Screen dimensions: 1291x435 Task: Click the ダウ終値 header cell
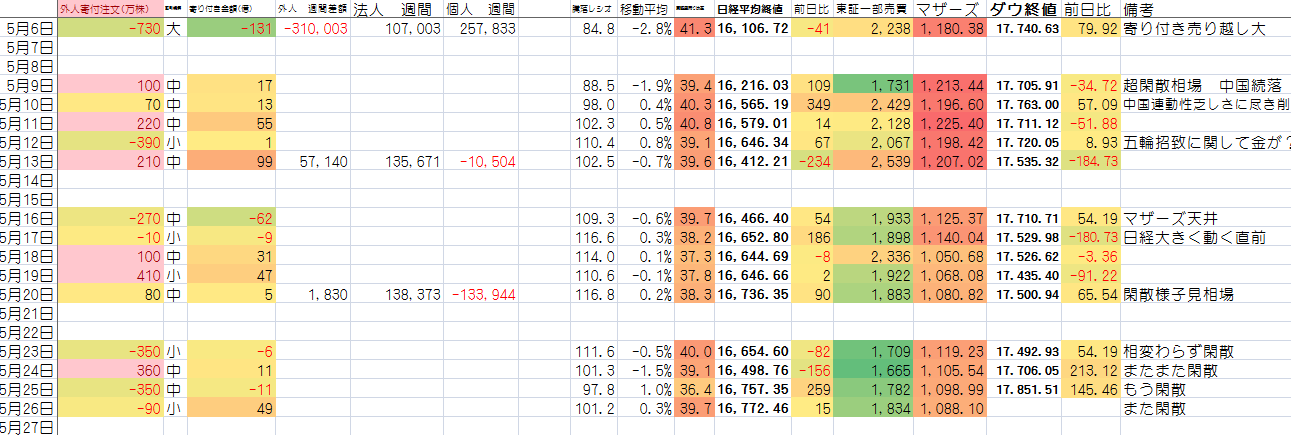[x=1023, y=9]
